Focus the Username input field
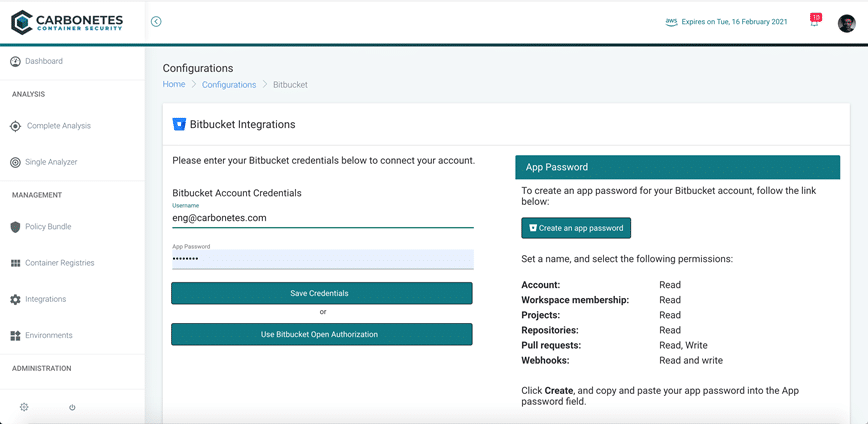The height and width of the screenshot is (424, 868). pos(323,218)
